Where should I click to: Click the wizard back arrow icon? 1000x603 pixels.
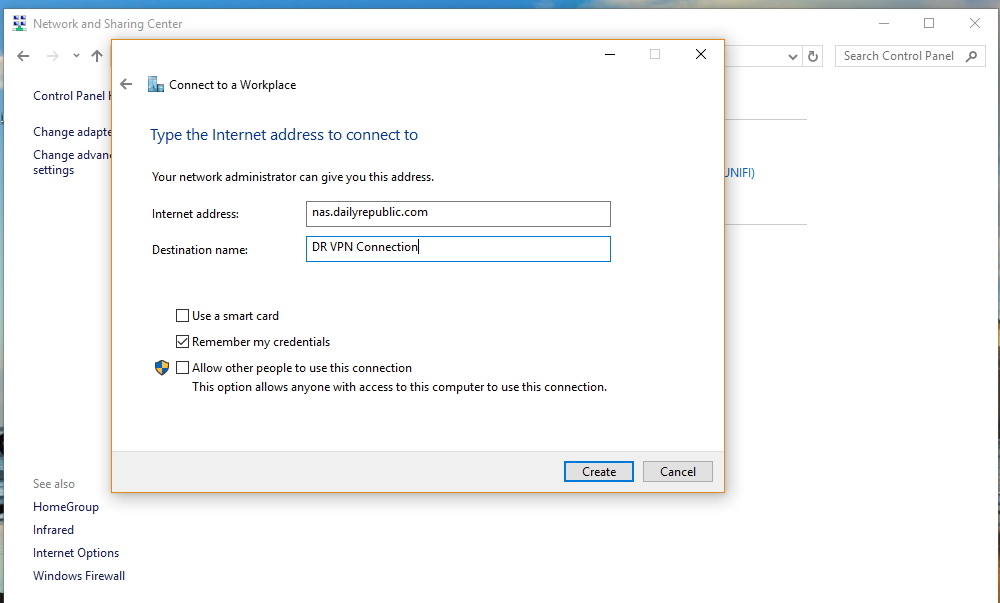point(126,85)
